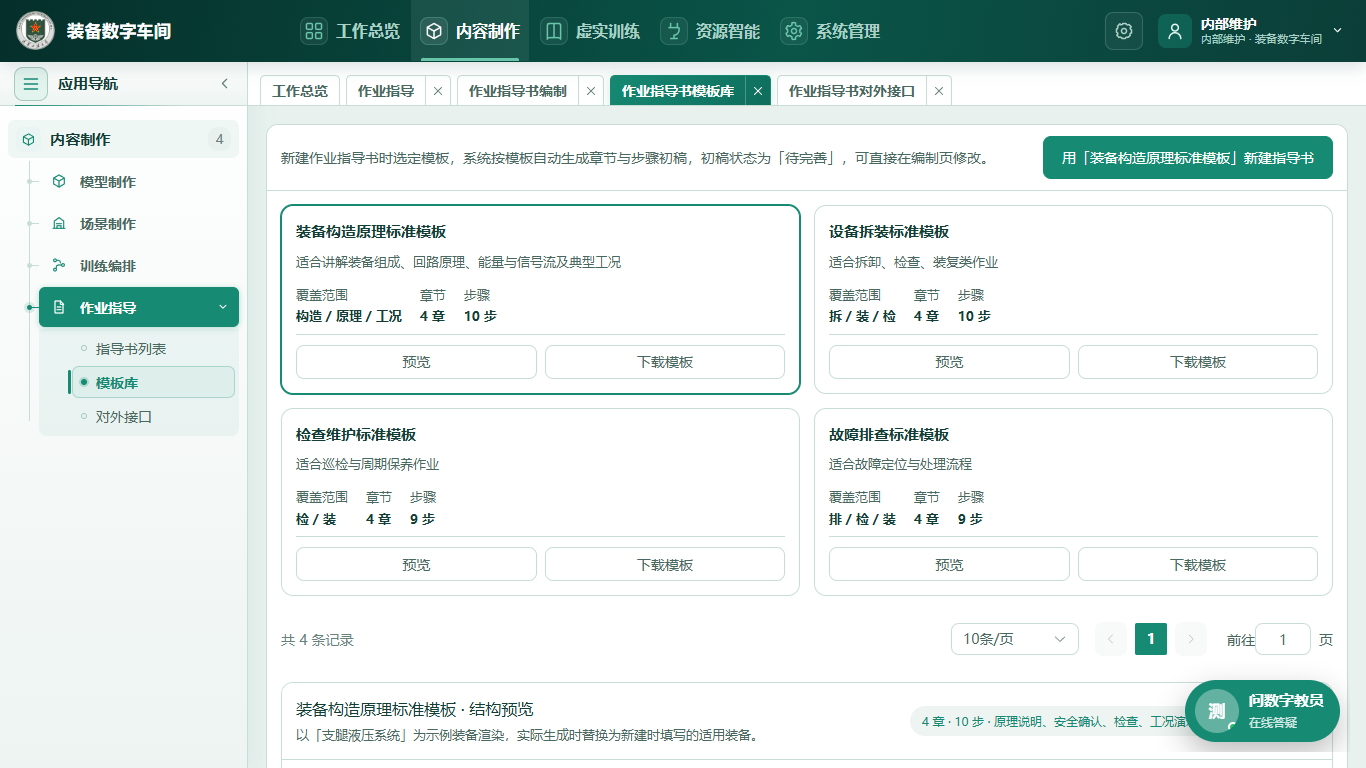This screenshot has height=768, width=1366.
Task: Switch to the 工作总览 page tab
Action: pyautogui.click(x=300, y=91)
